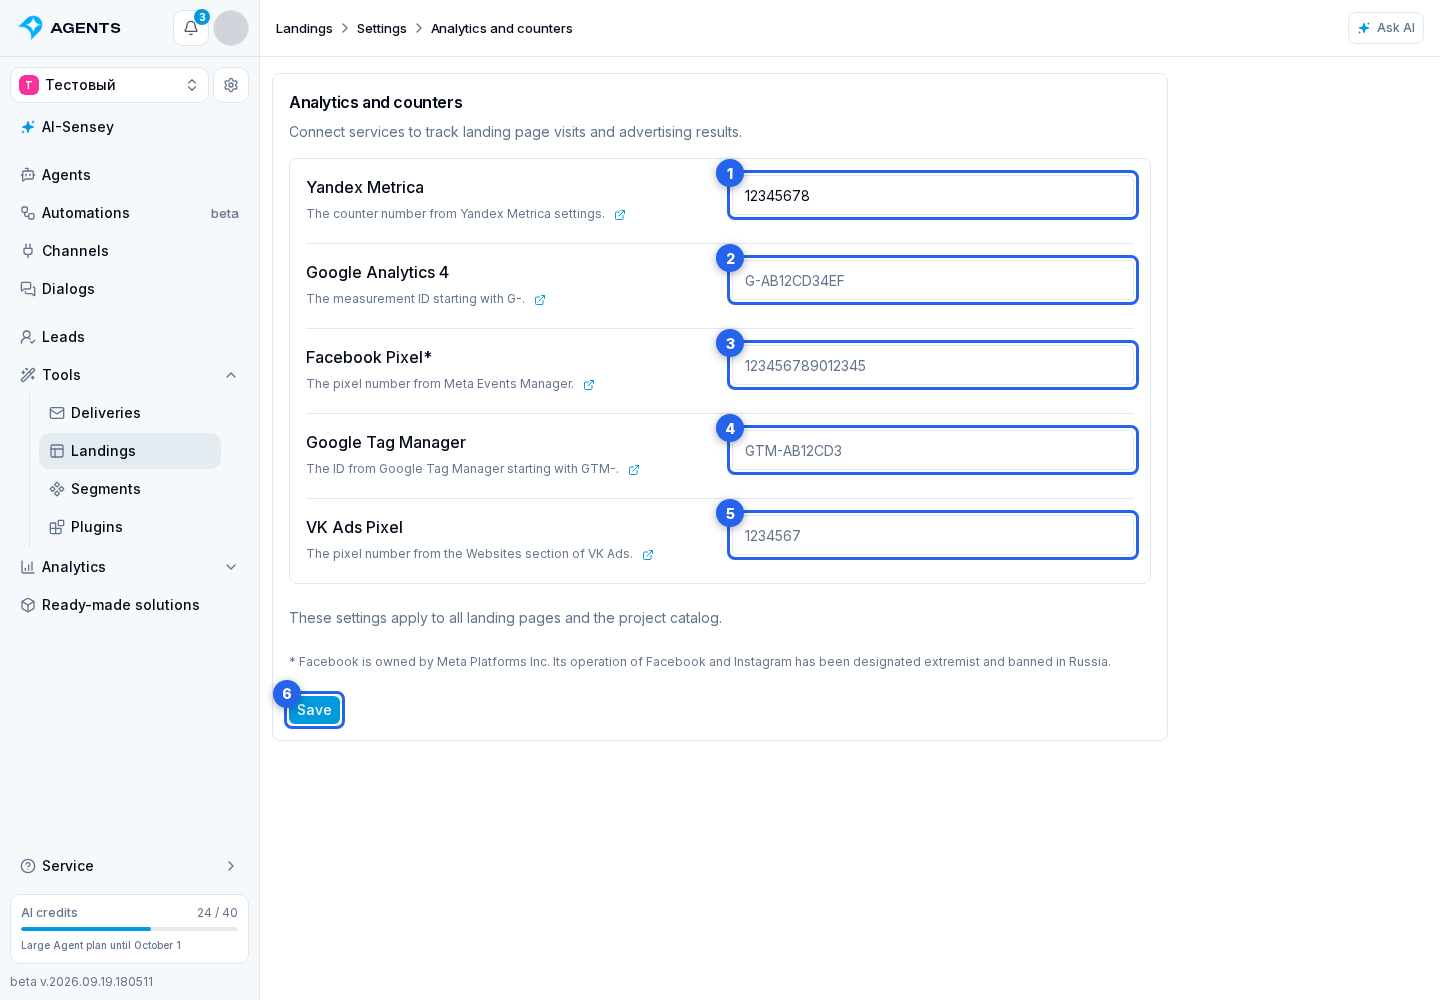1440x1000 pixels.
Task: Click the Google Analytics 4 ID input
Action: (933, 280)
